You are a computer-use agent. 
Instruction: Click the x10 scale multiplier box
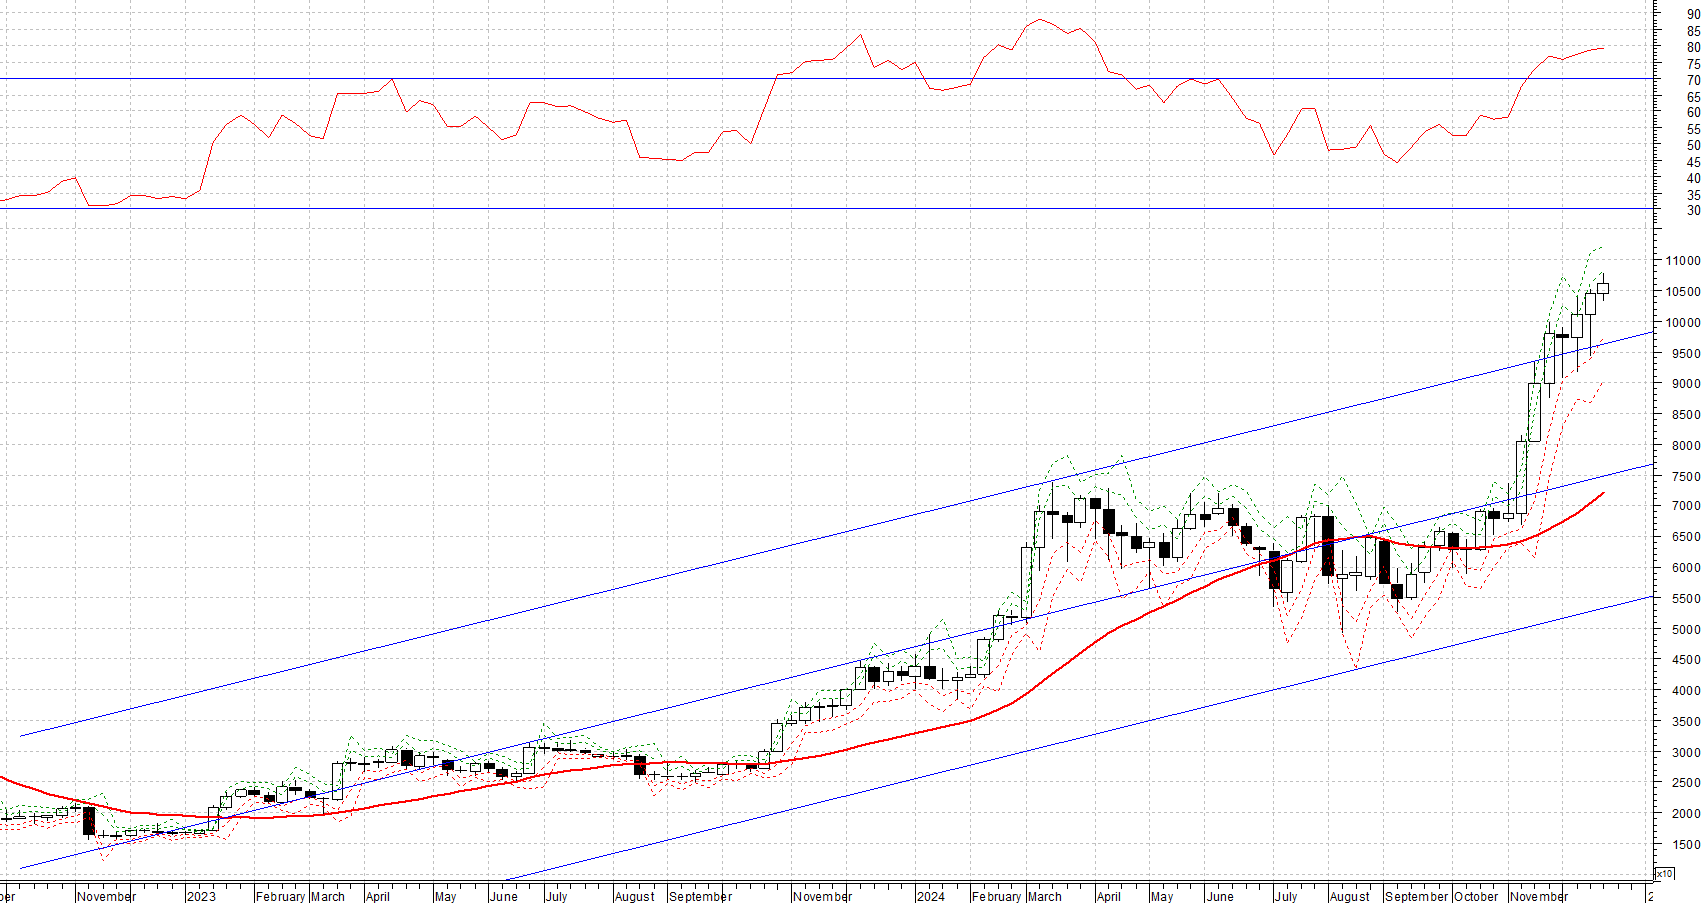pos(1665,874)
